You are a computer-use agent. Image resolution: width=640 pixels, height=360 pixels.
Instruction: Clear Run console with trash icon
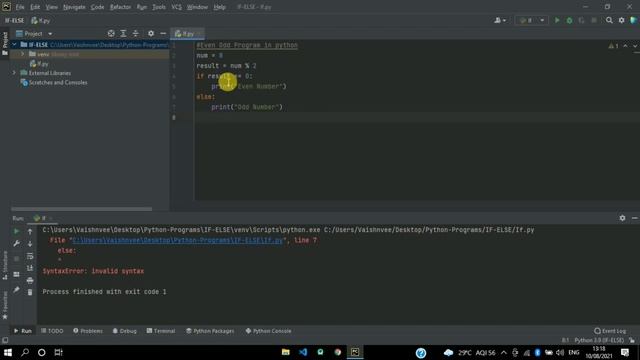(x=30, y=292)
